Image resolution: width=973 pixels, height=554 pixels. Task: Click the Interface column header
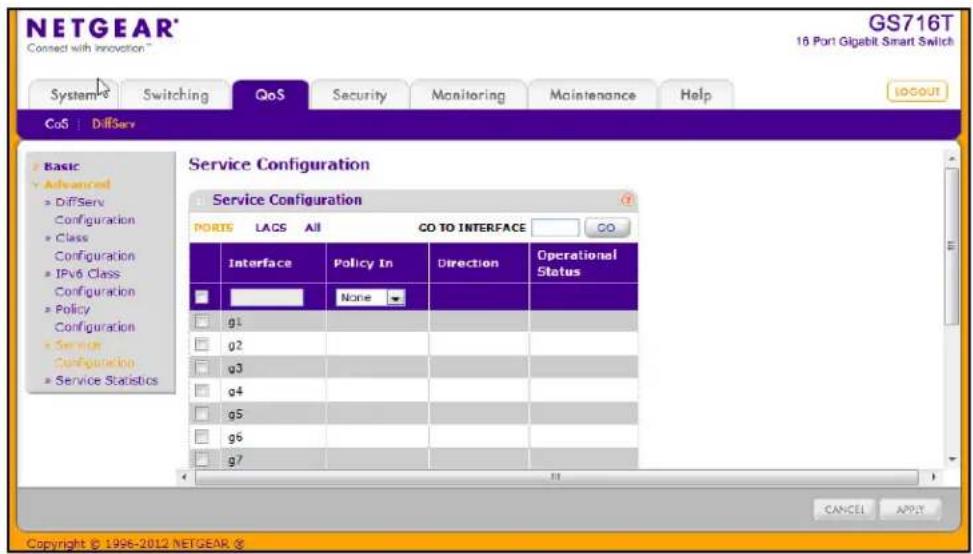(x=260, y=263)
